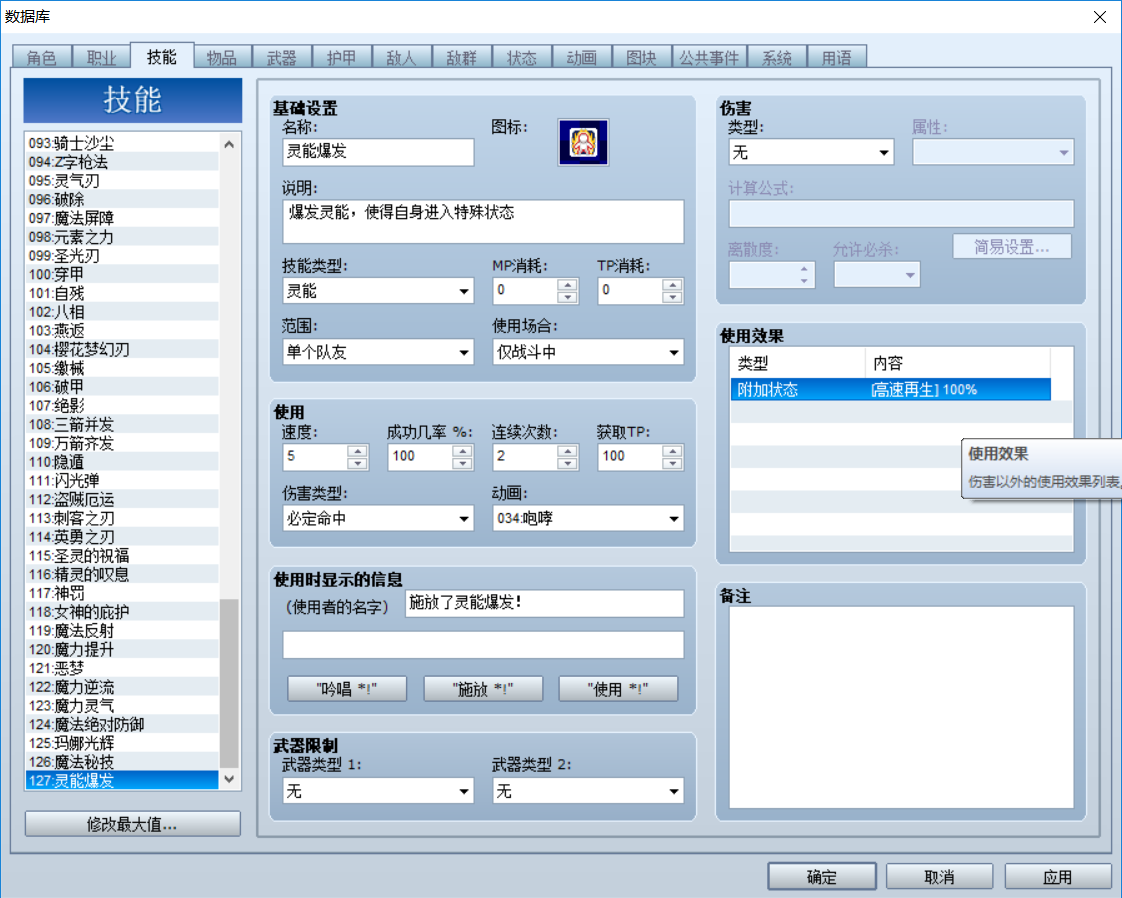Select the 用语 tab
The height and width of the screenshot is (898, 1122).
[x=837, y=57]
